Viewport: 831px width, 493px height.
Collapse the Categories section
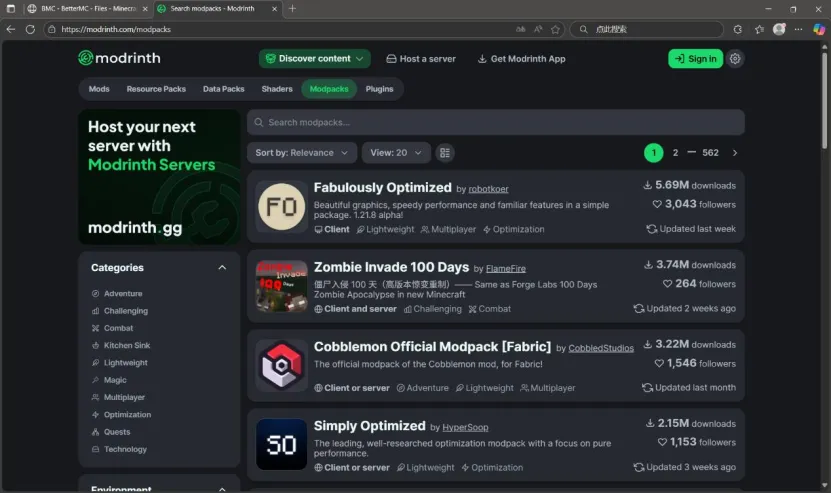[x=222, y=268]
